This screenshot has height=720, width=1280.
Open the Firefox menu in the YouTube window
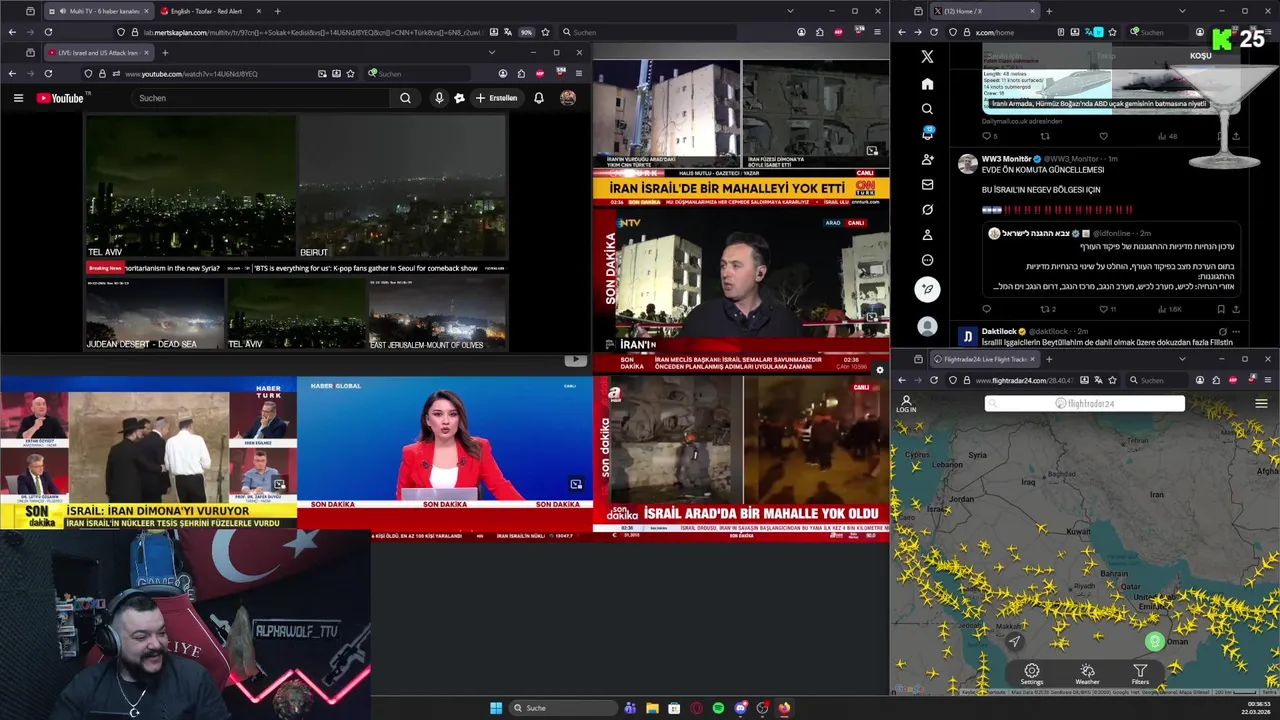pyautogui.click(x=578, y=74)
